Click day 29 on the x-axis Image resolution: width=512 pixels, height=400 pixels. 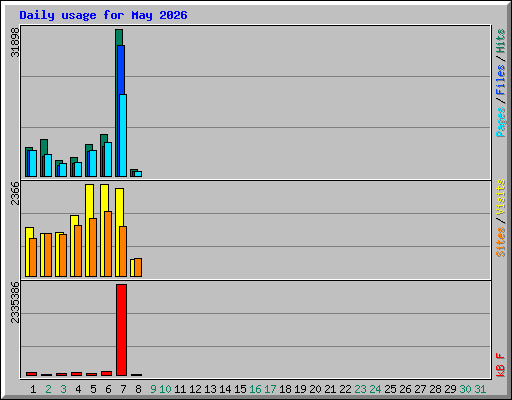[450, 389]
